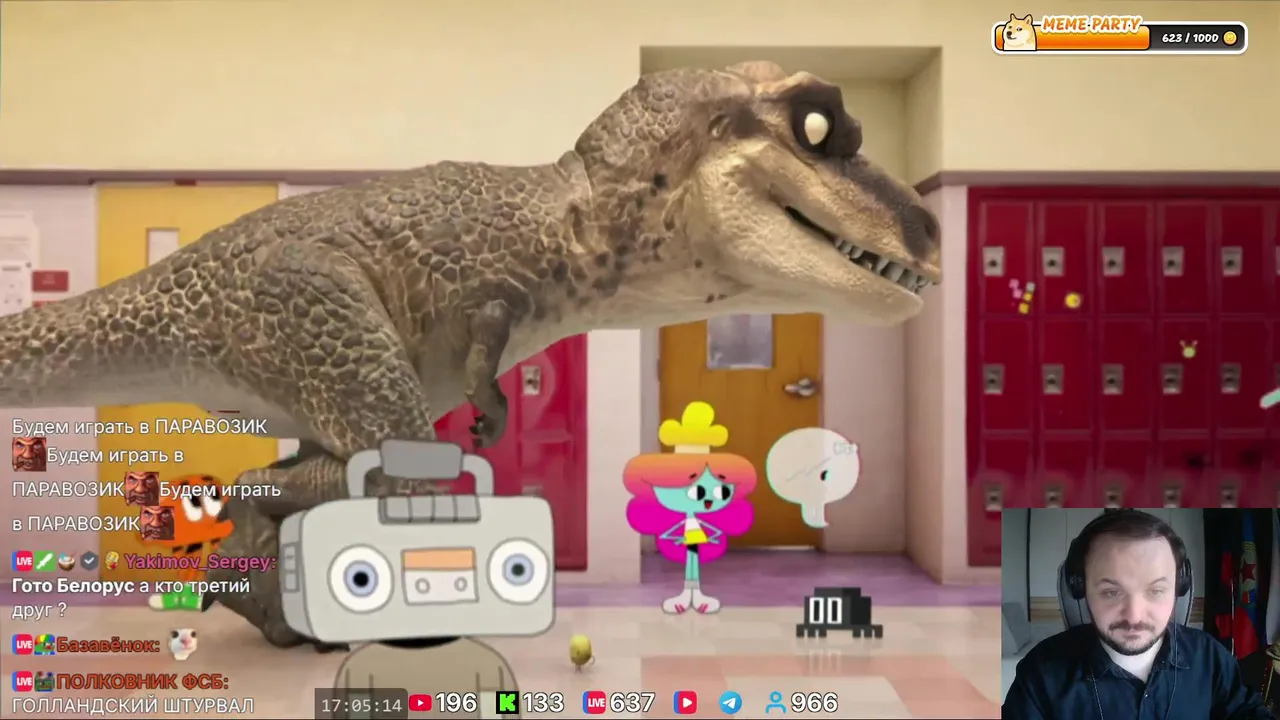This screenshot has width=1280, height=720.
Task: Click the MEME PARTY title text
Action: click(x=1091, y=24)
